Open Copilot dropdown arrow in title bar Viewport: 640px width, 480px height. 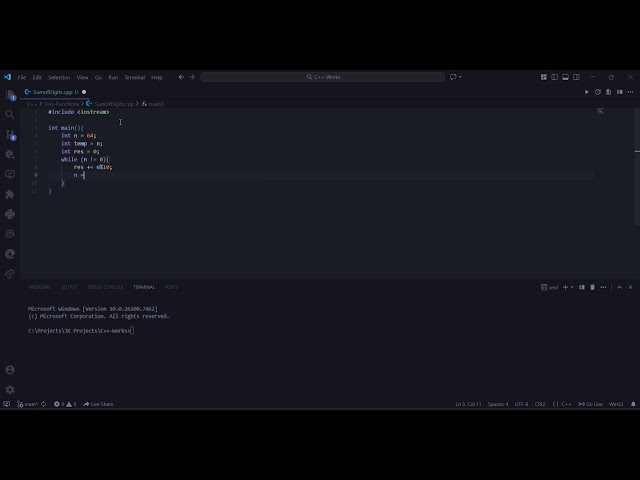tap(460, 77)
